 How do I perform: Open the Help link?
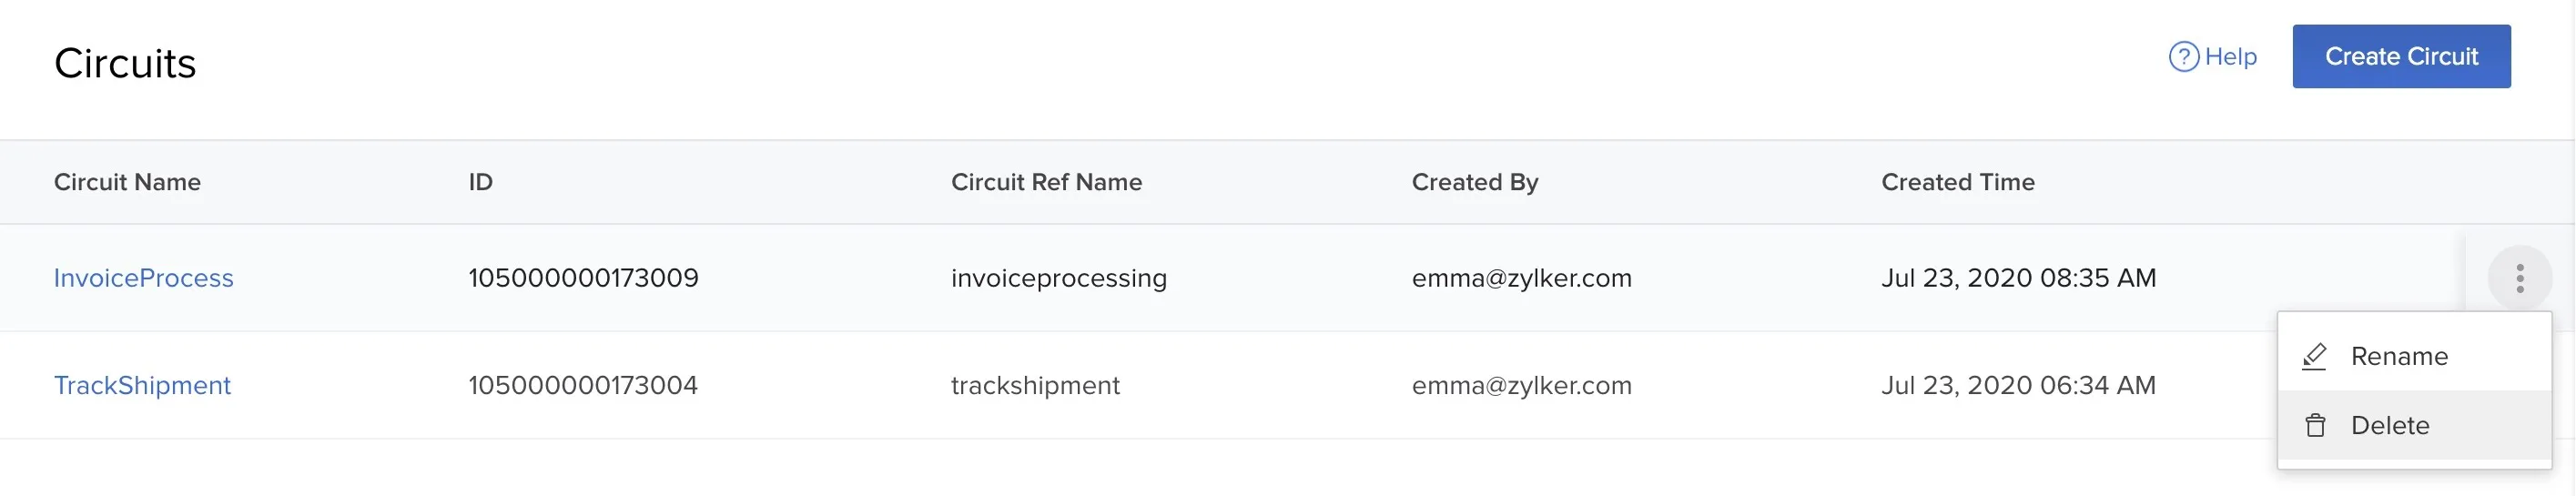(x=2212, y=57)
